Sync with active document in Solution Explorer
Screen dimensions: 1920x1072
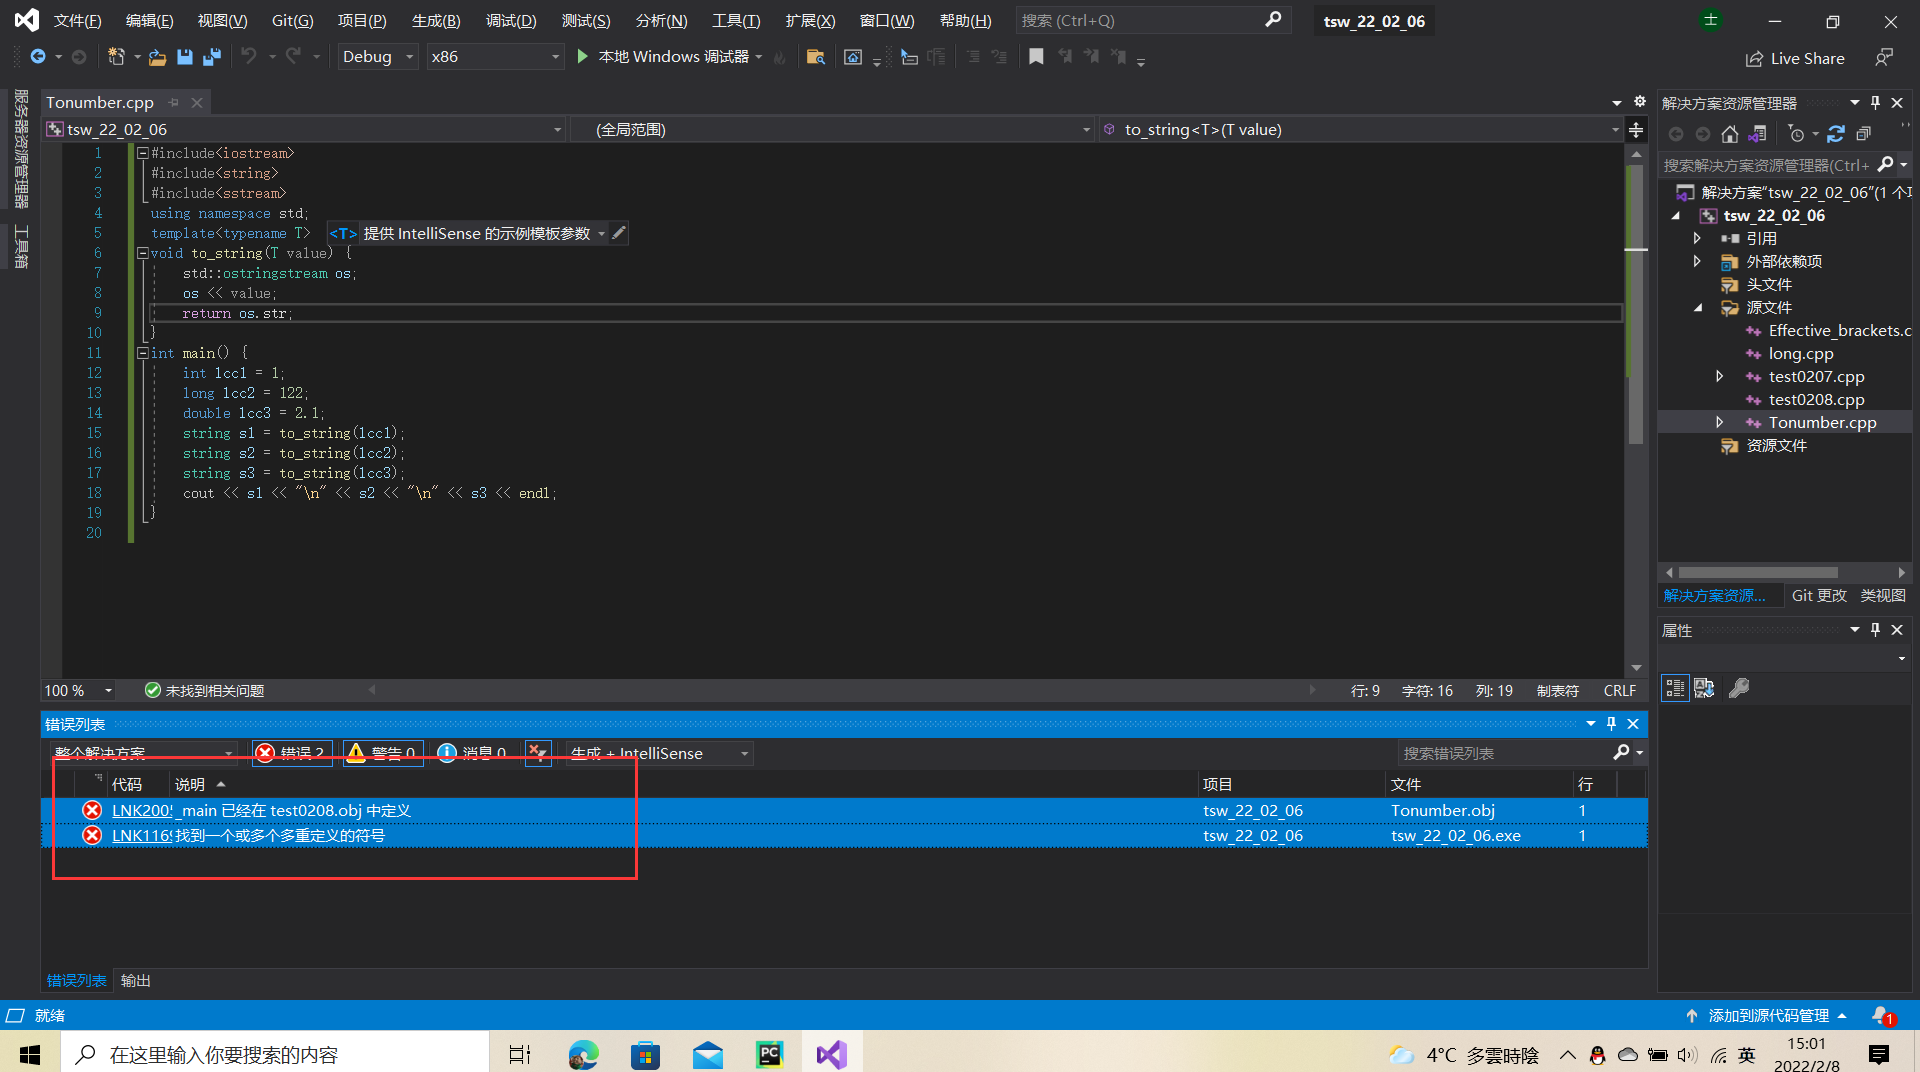tap(1836, 134)
